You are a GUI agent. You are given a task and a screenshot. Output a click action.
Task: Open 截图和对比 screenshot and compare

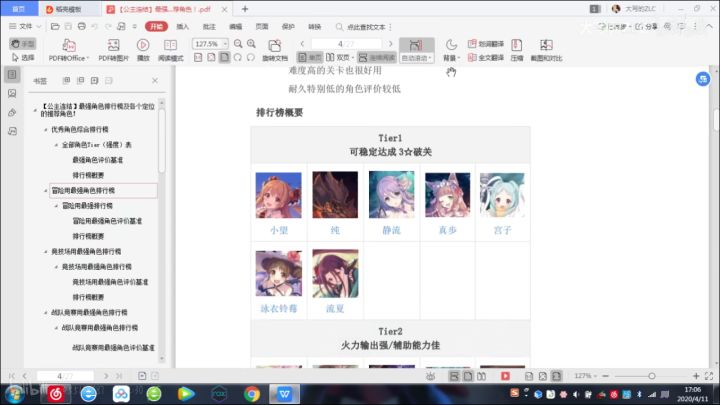tap(546, 50)
